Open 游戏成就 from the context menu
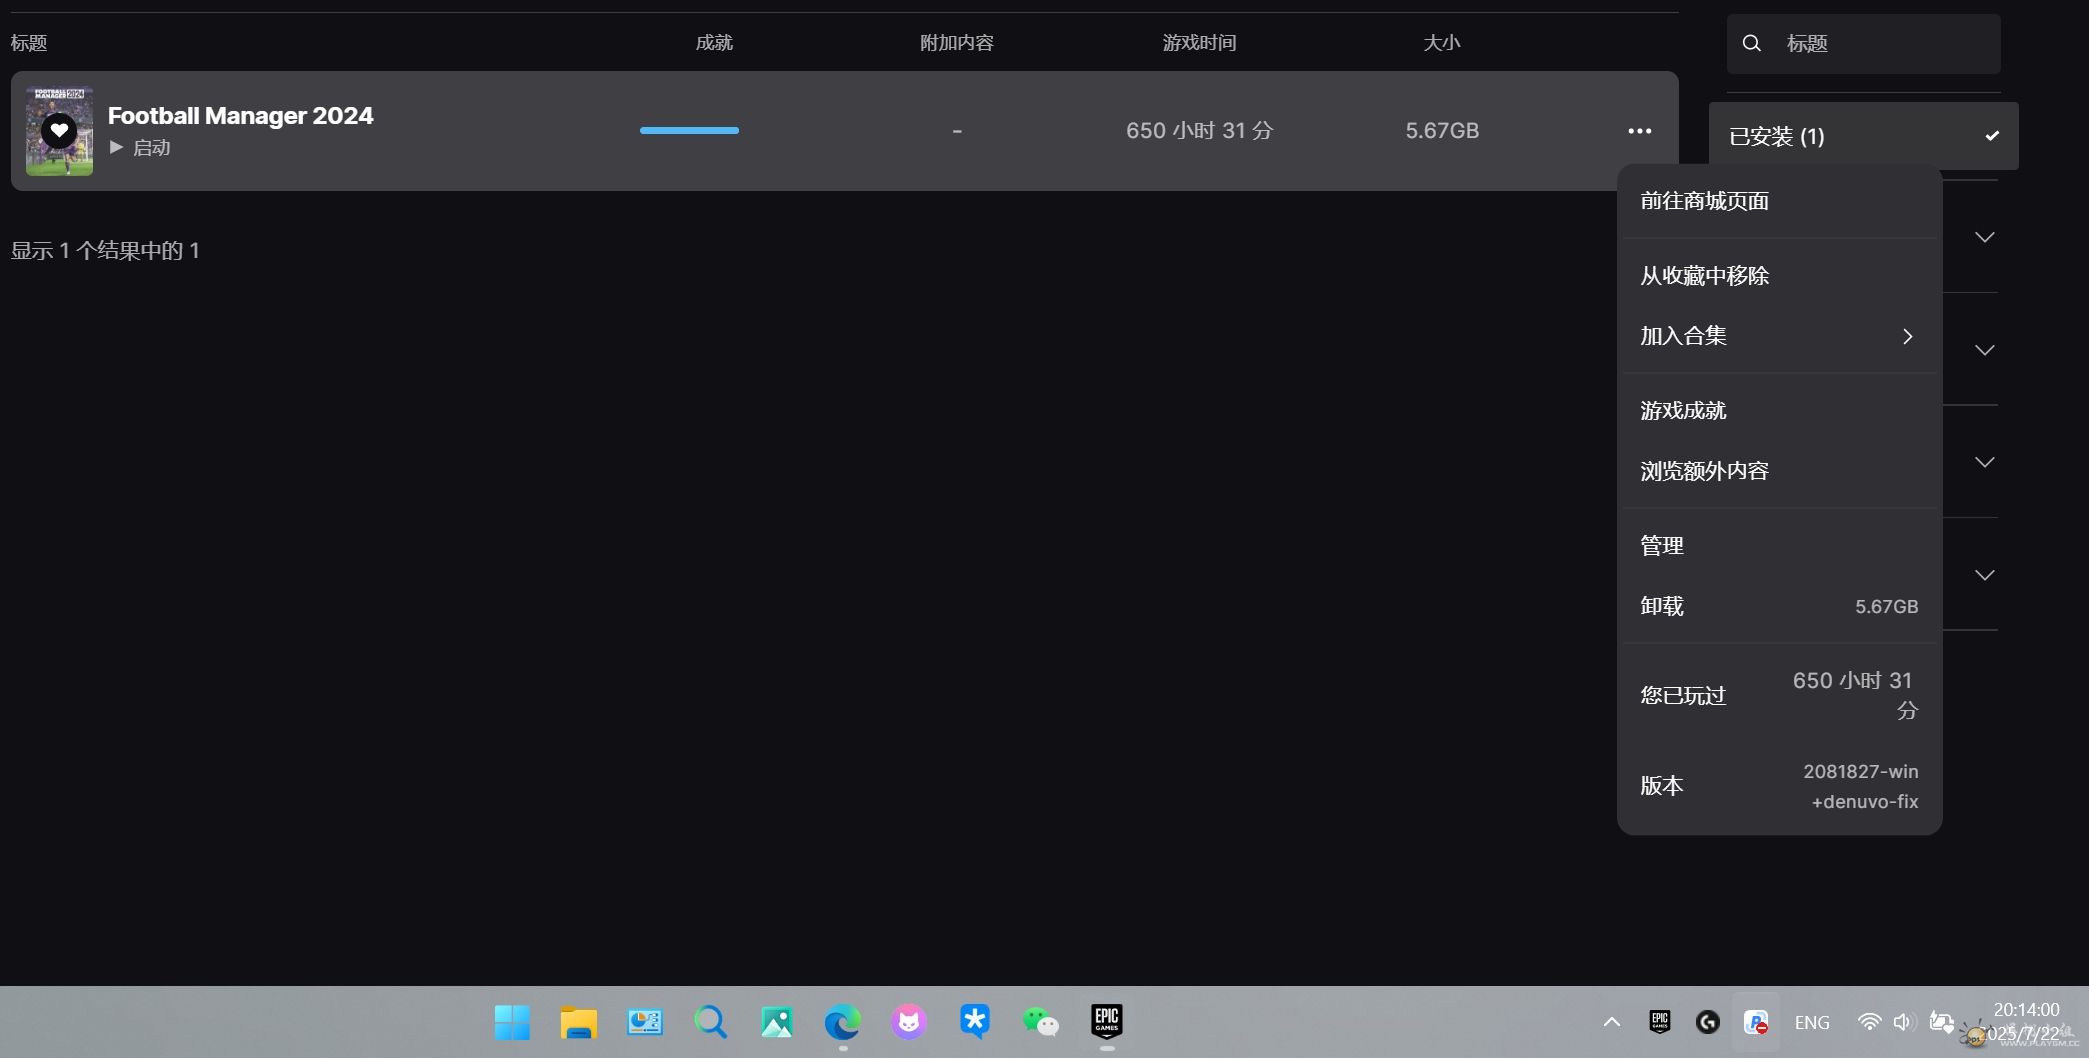This screenshot has width=2089, height=1058. coord(1779,411)
